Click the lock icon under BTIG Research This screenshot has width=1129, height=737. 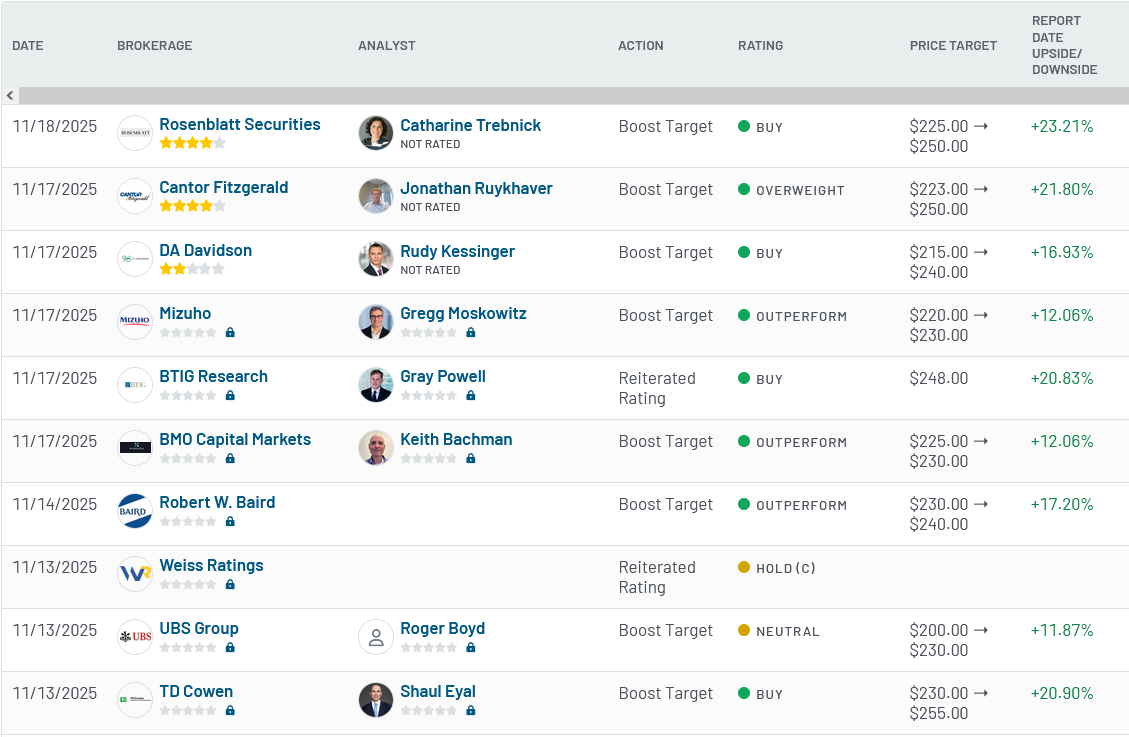click(230, 395)
